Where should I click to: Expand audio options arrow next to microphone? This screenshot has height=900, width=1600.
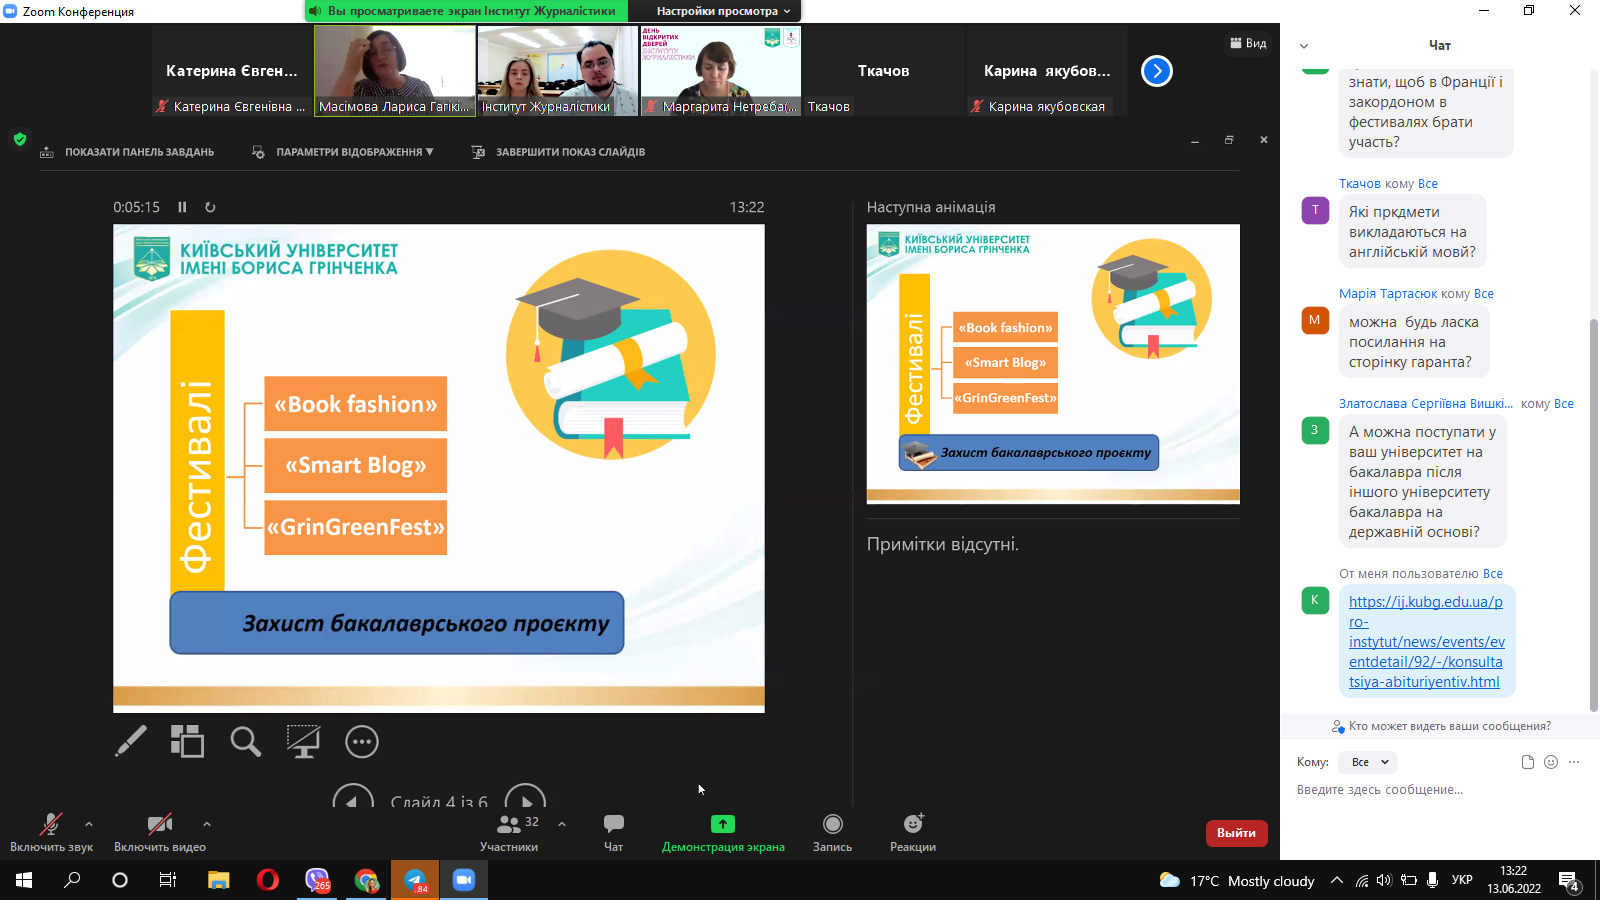point(89,824)
